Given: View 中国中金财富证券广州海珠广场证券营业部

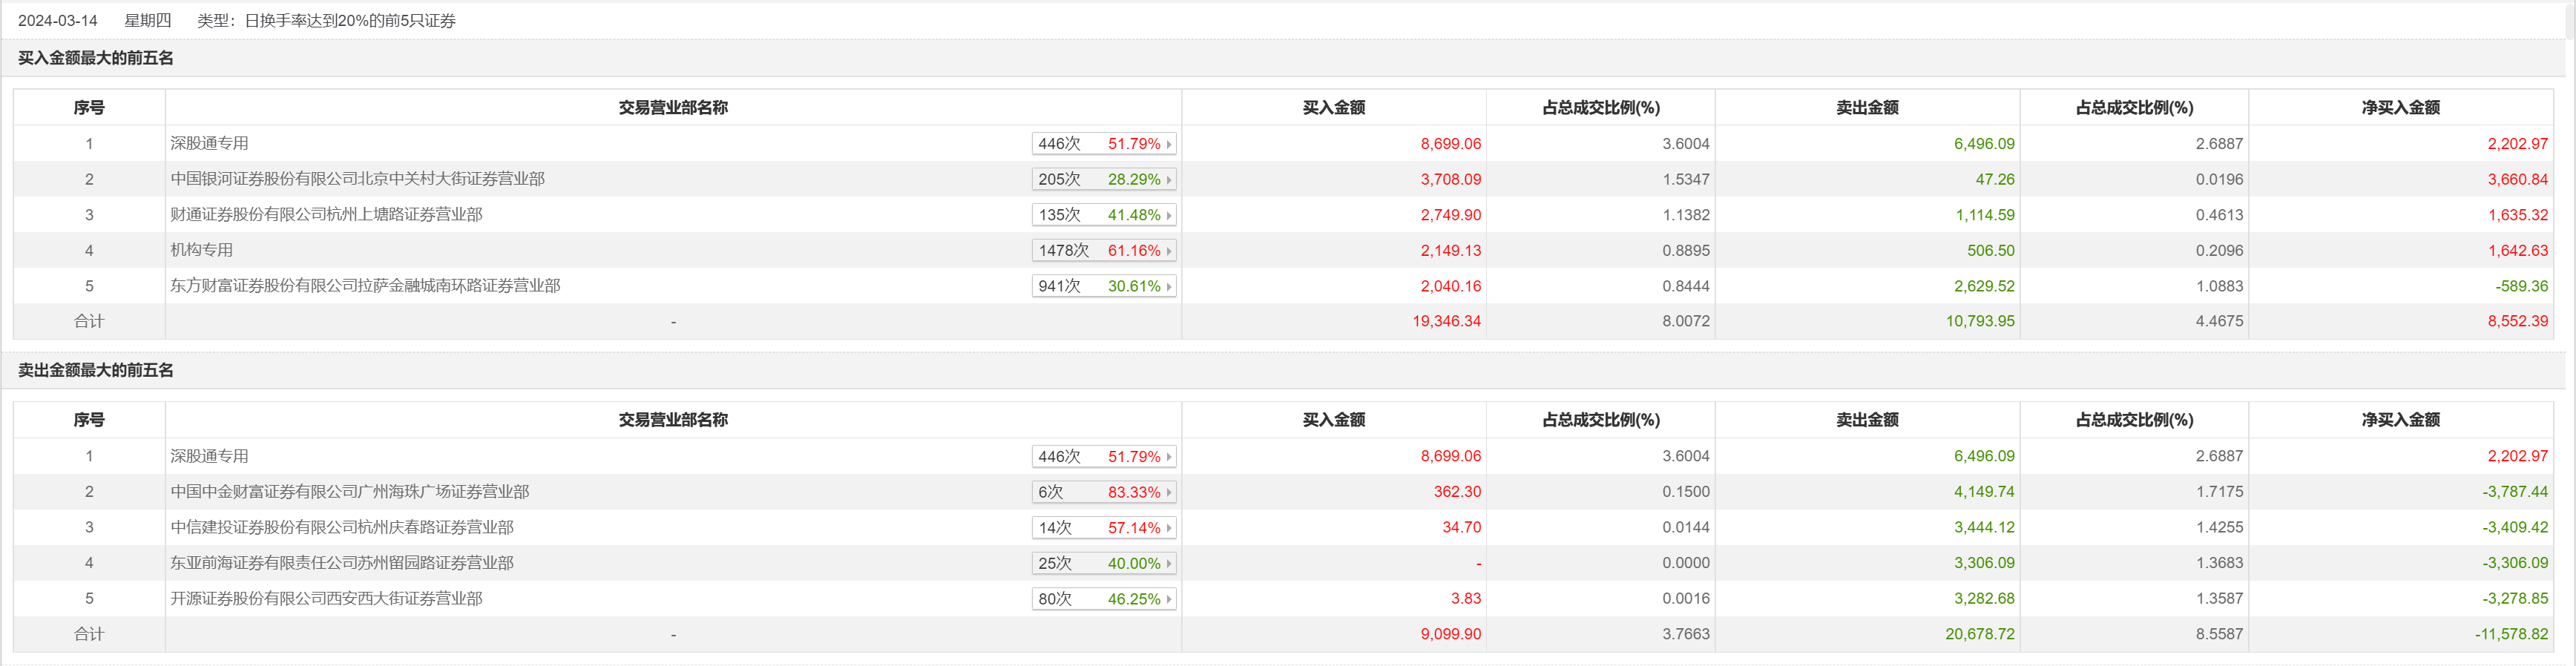Looking at the screenshot, I should coord(349,492).
